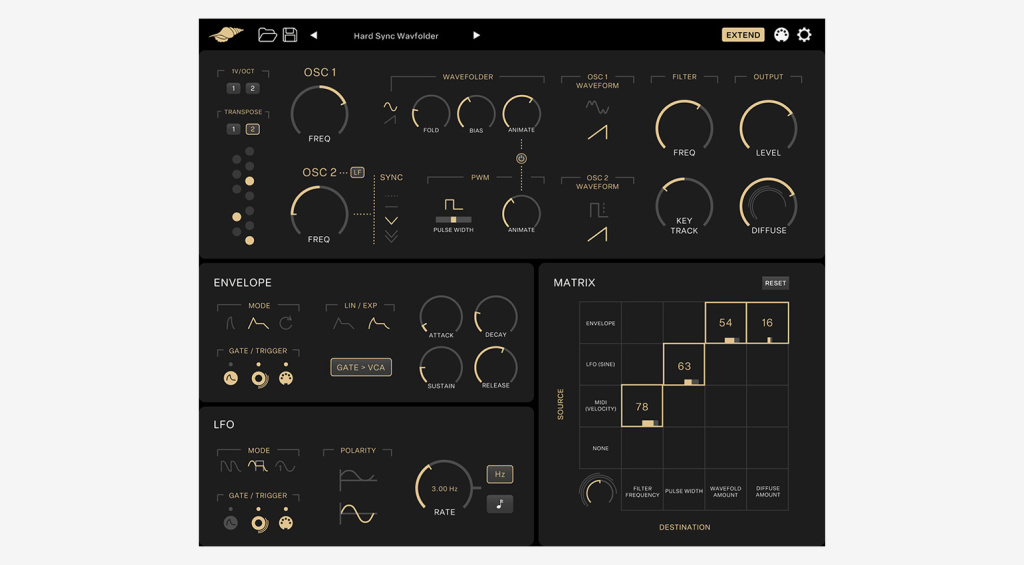Go to the next preset with right arrow

pyautogui.click(x=476, y=35)
